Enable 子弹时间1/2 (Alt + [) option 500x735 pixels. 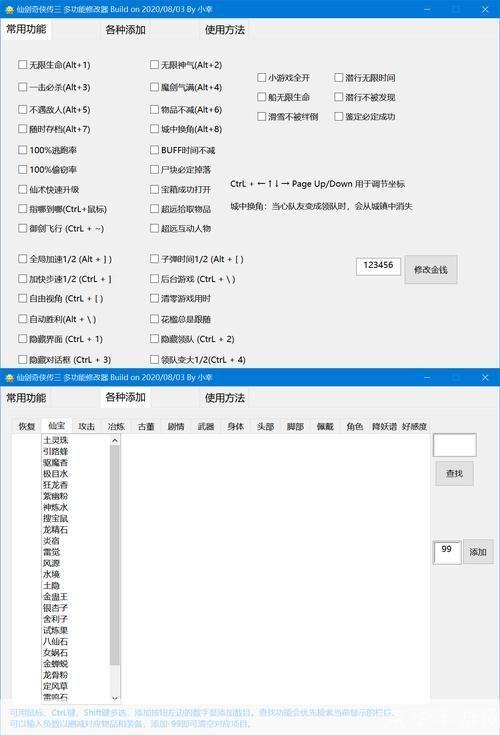click(x=154, y=259)
